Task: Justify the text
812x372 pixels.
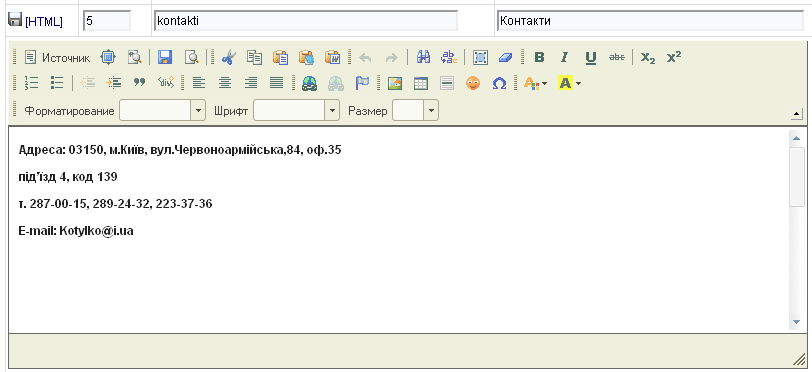Action: click(277, 83)
